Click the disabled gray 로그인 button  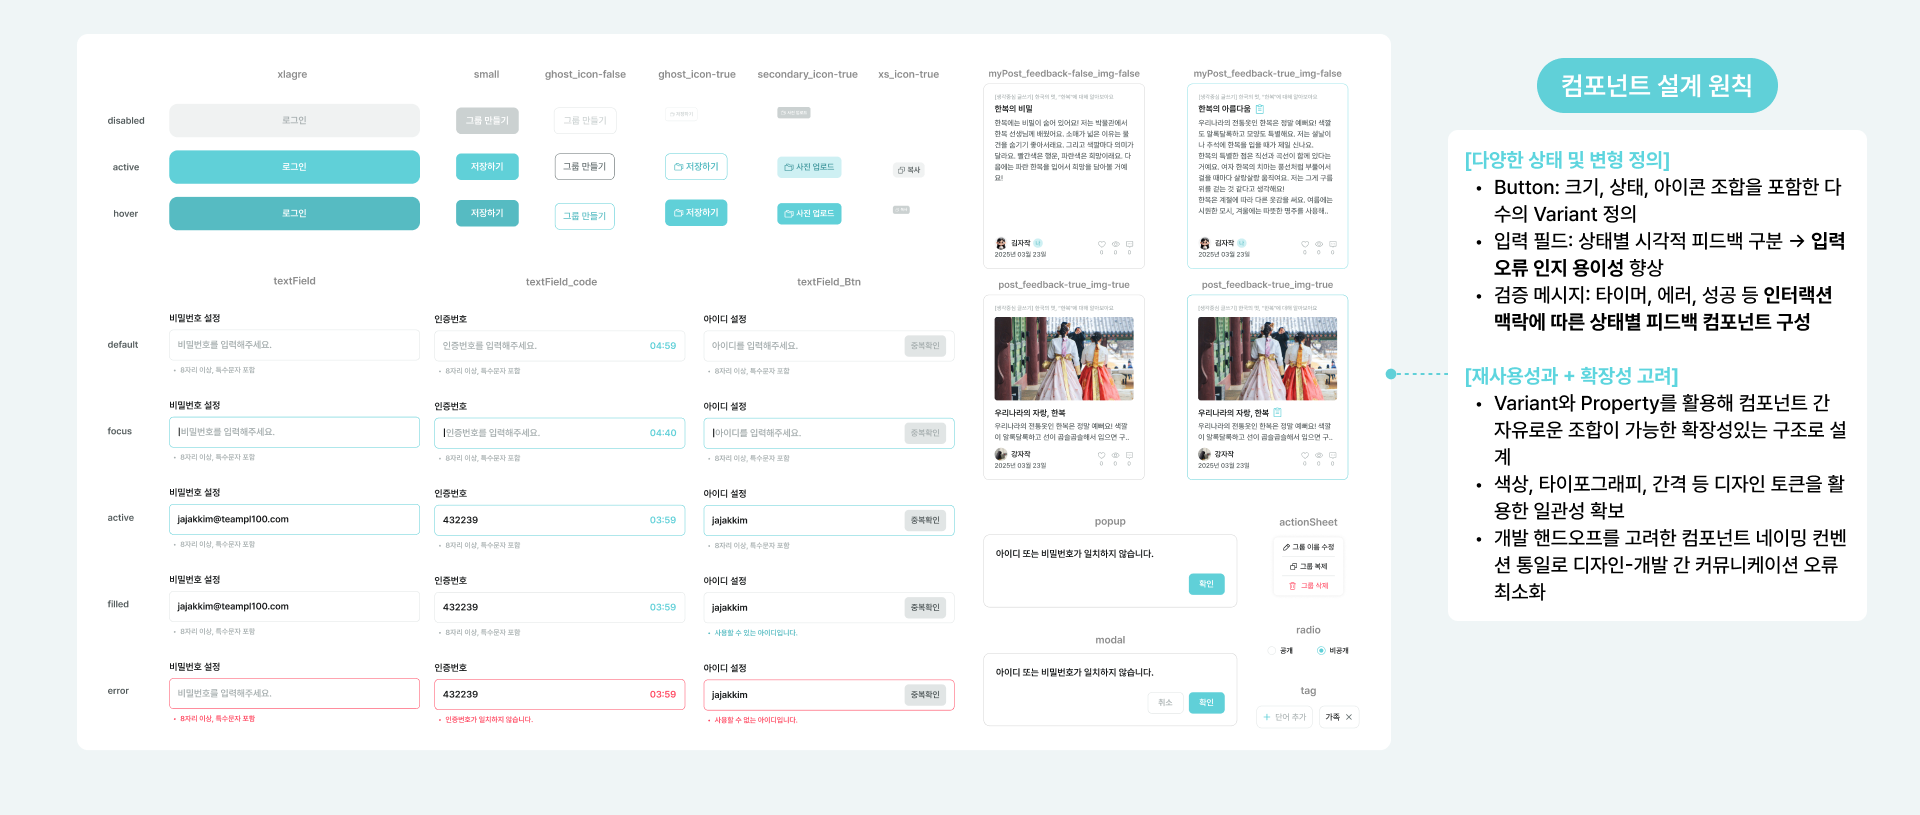tap(294, 120)
